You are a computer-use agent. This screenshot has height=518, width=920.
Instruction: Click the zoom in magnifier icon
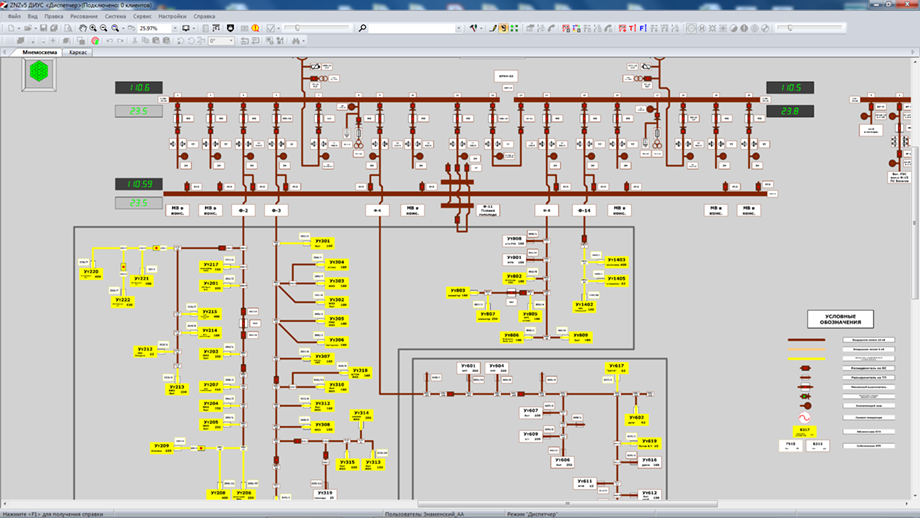pos(94,29)
